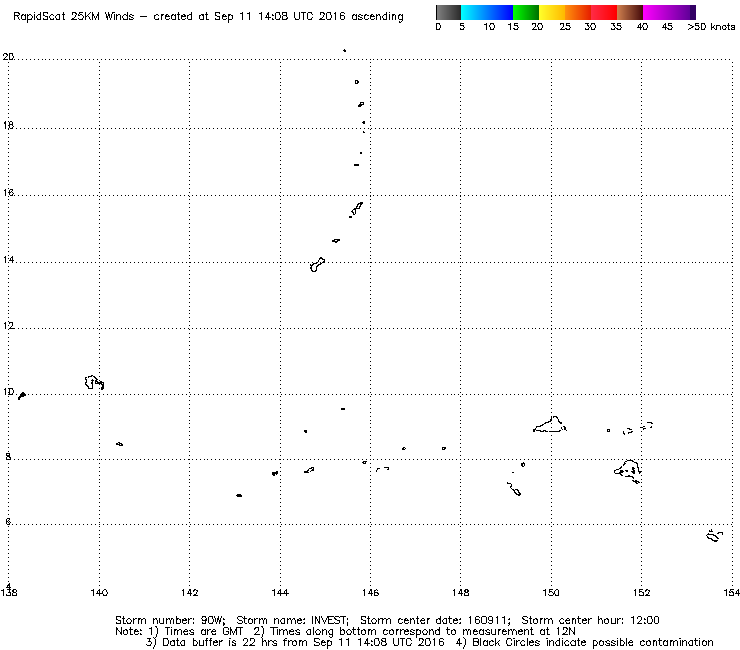Image resolution: width=740 pixels, height=650 pixels.
Task: Click the '140' longitude label on bottom axis
Action: coord(99,592)
